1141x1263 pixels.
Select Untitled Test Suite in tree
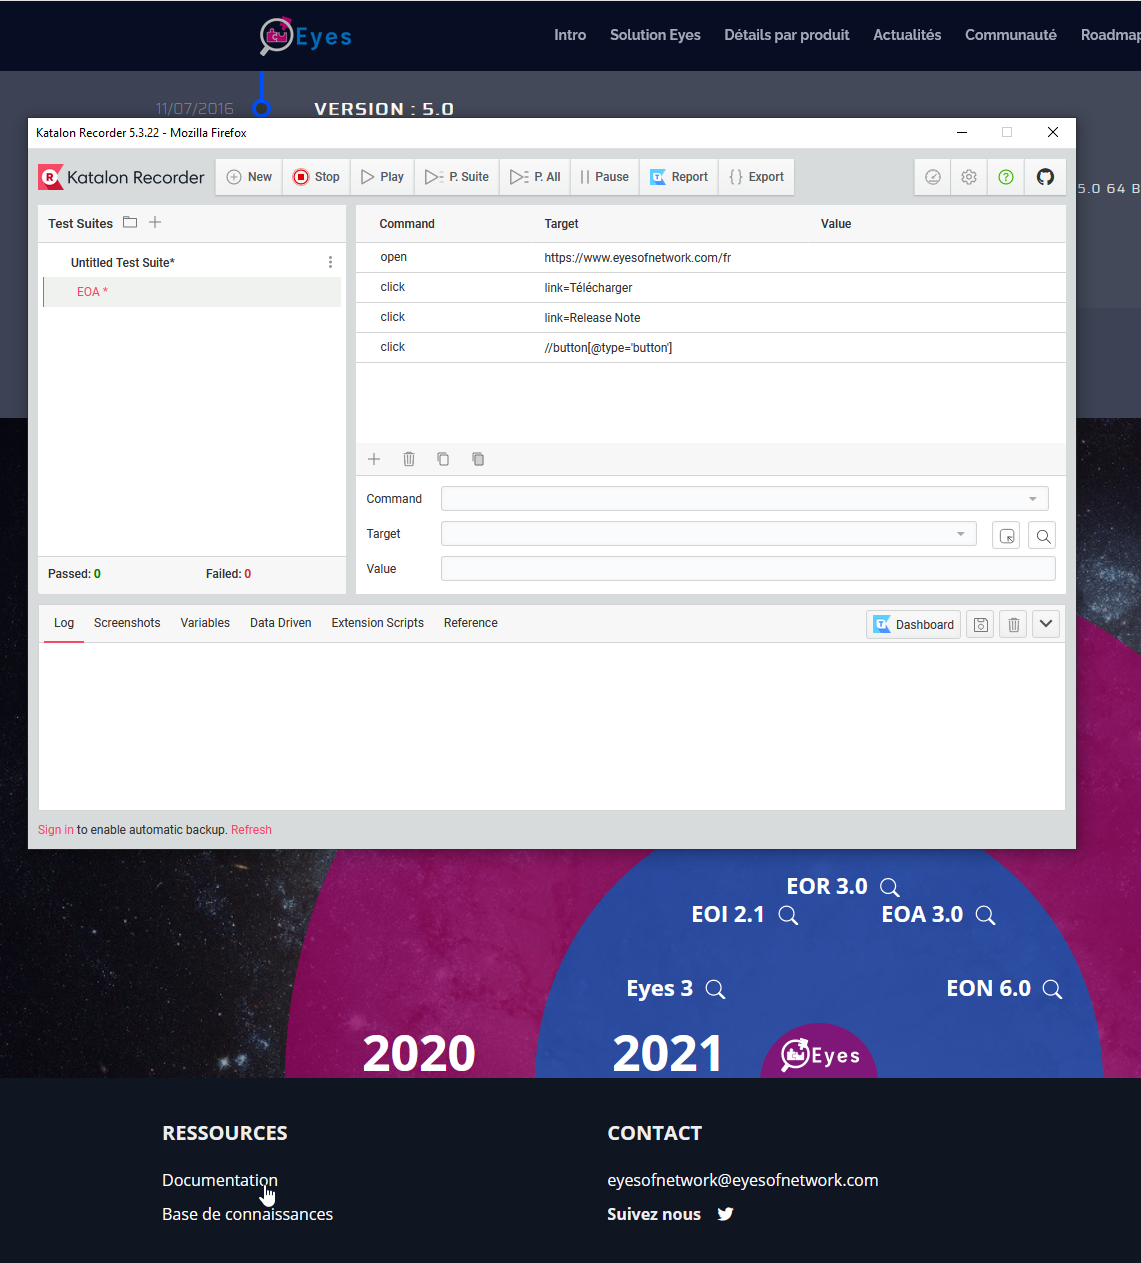(x=123, y=262)
